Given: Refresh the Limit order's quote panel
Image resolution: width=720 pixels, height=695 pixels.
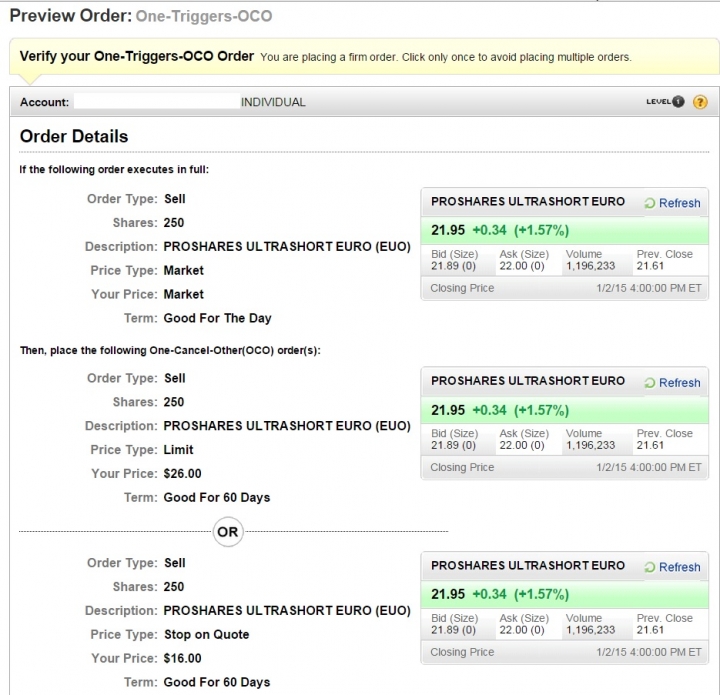Looking at the screenshot, I should [672, 382].
